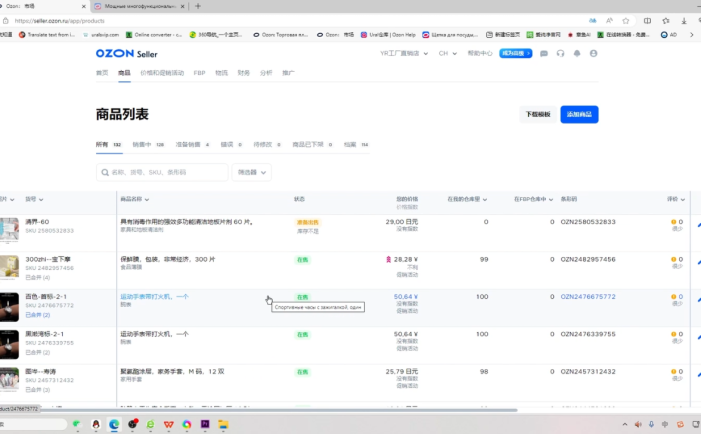Open the browser downloads icon

point(684,21)
